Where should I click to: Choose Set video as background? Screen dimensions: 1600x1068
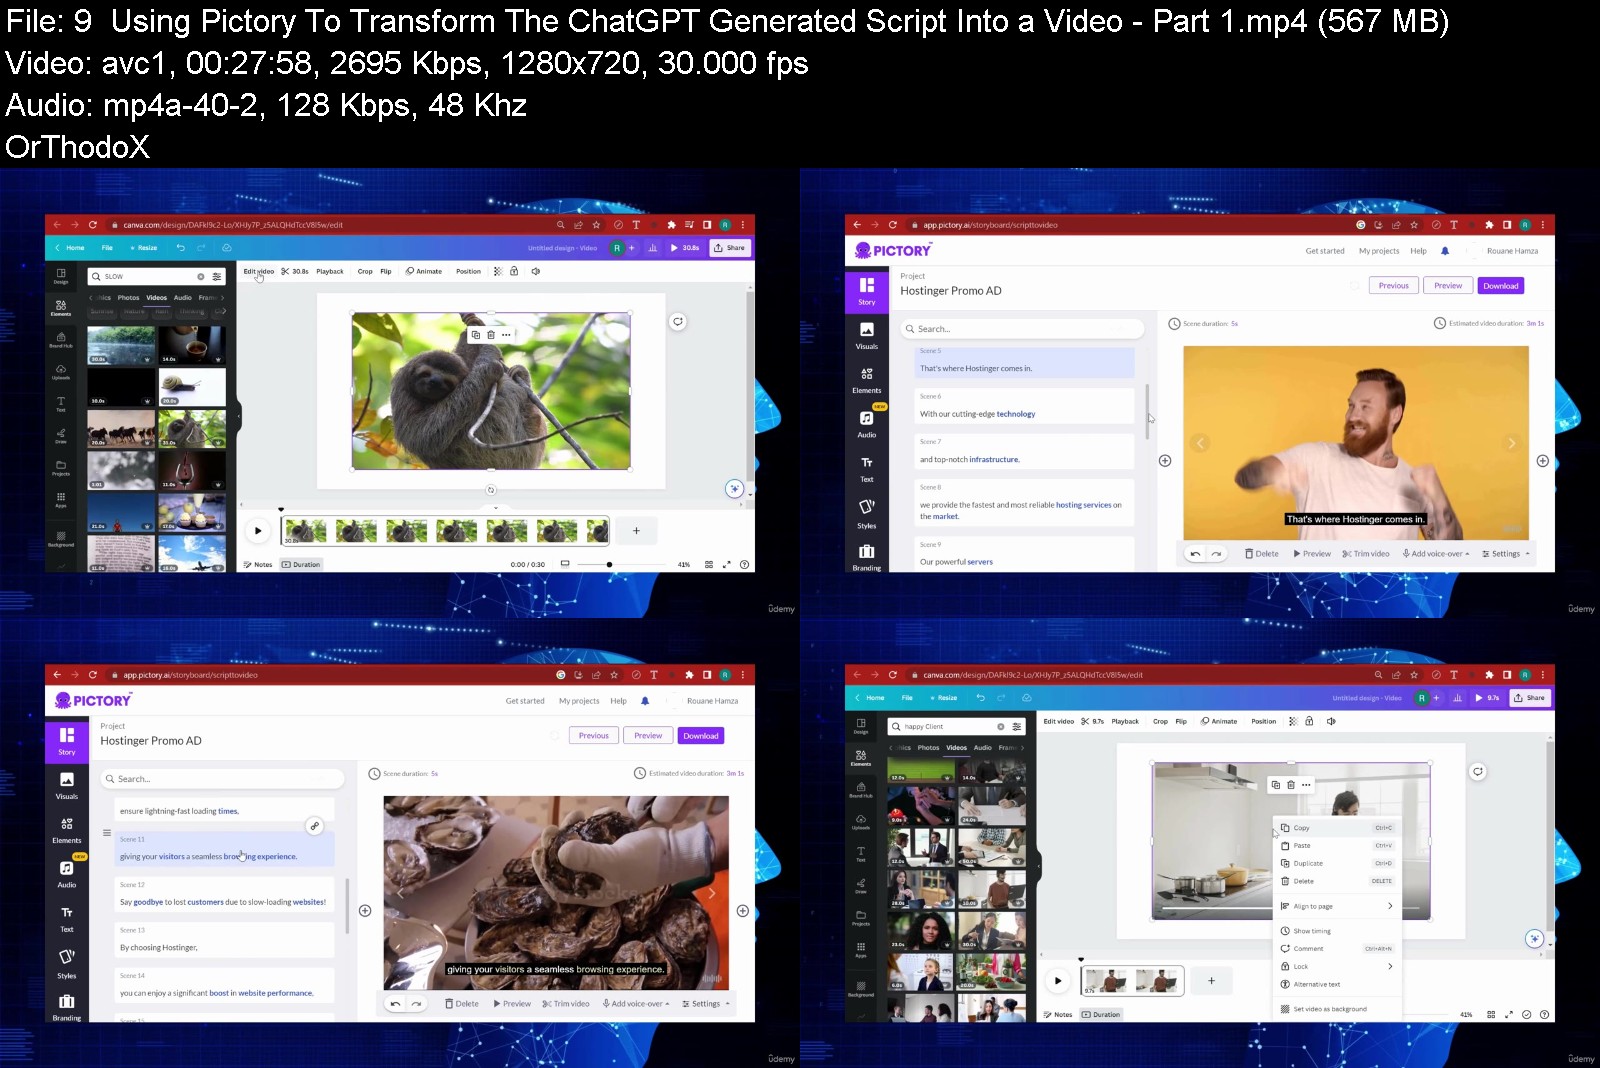[1337, 1009]
